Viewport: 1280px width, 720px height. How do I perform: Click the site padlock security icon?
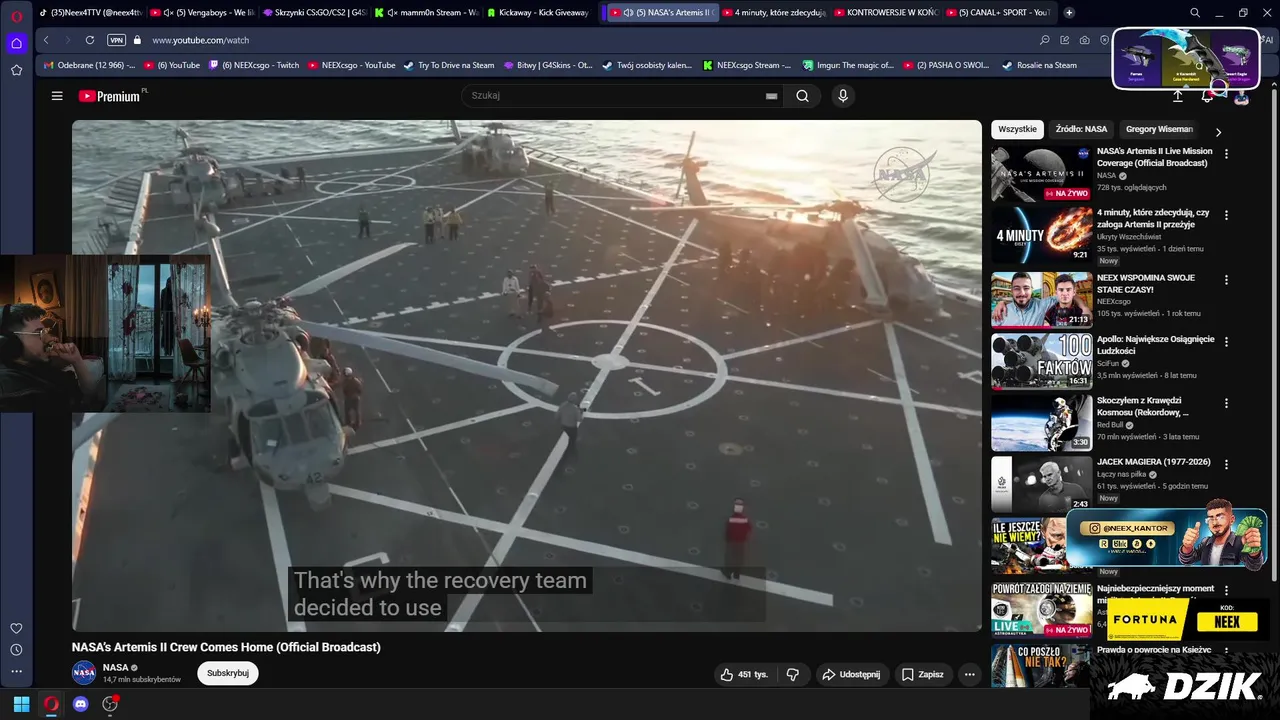[x=138, y=40]
